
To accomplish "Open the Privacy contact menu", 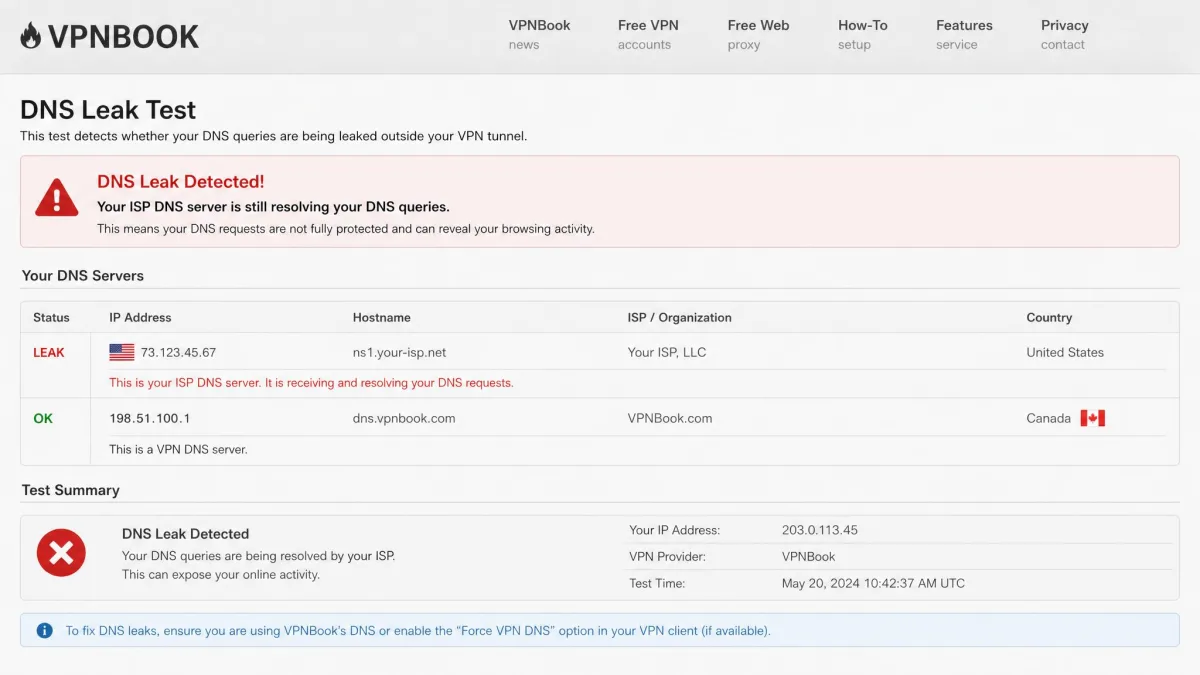I will pos(1064,35).
